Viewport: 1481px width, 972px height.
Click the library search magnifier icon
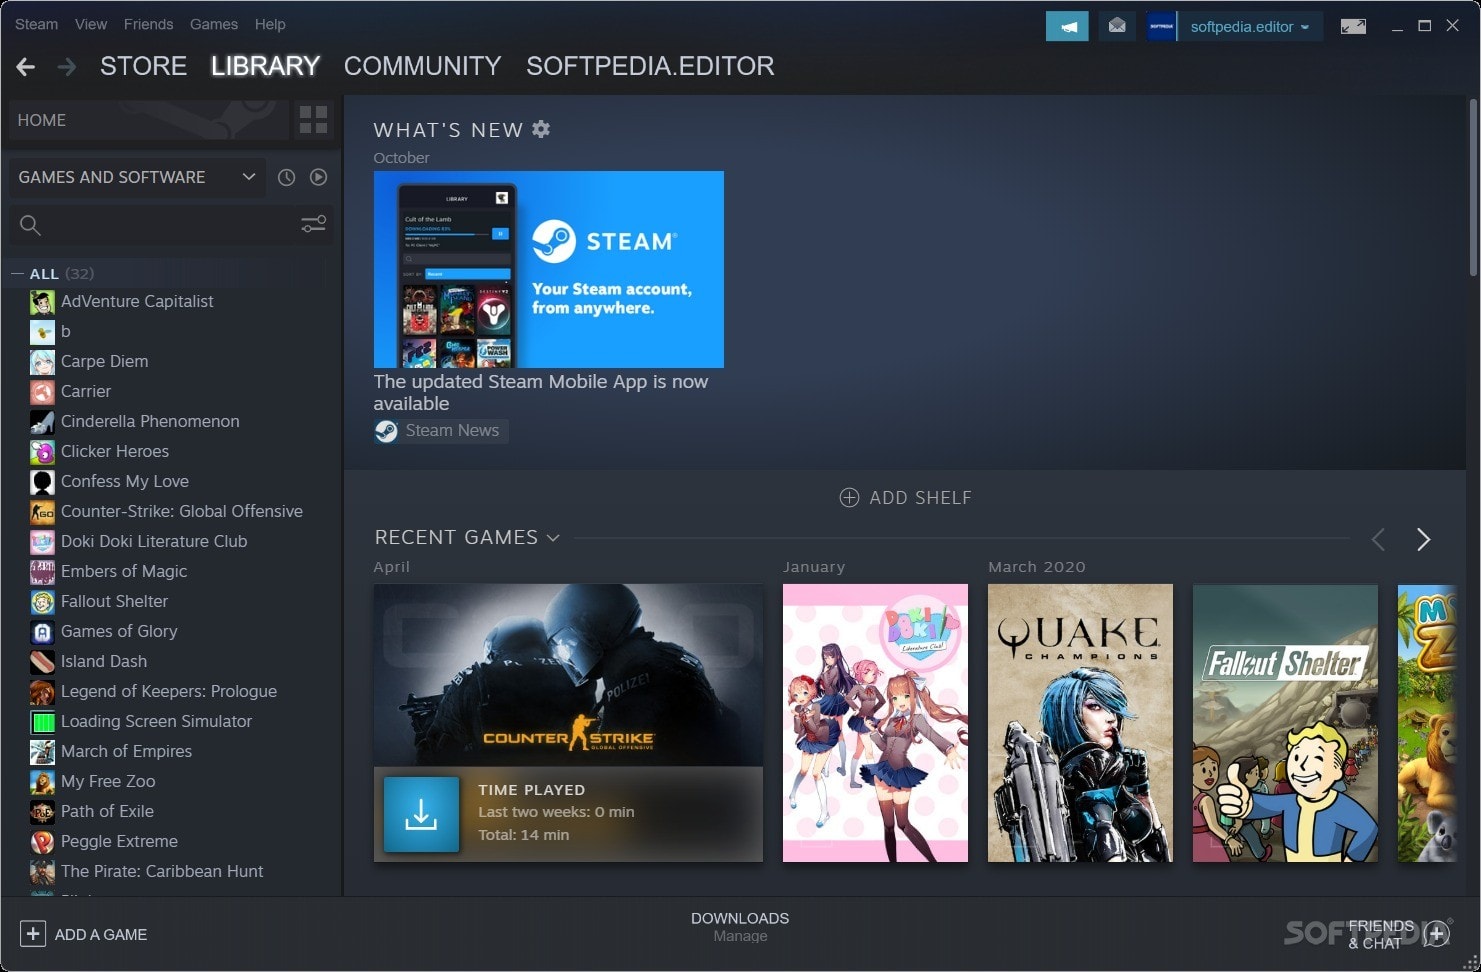point(30,225)
